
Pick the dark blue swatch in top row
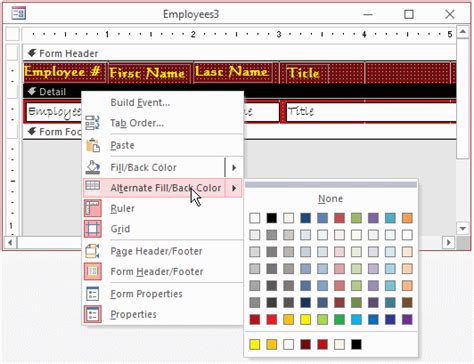pos(305,218)
